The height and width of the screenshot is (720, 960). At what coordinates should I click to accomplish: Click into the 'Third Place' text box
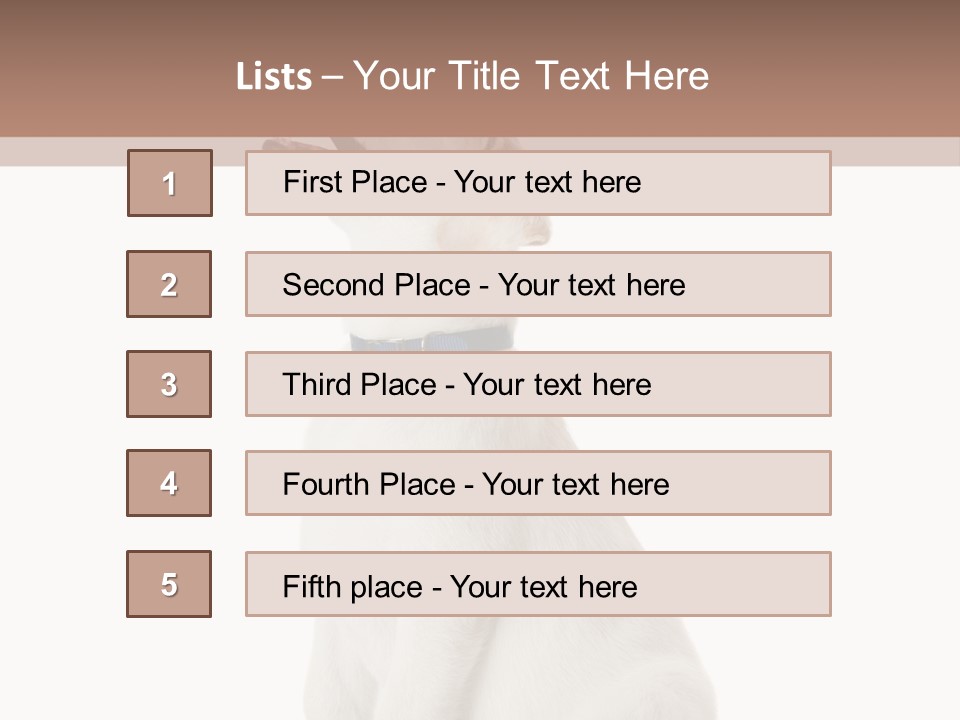click(x=538, y=384)
